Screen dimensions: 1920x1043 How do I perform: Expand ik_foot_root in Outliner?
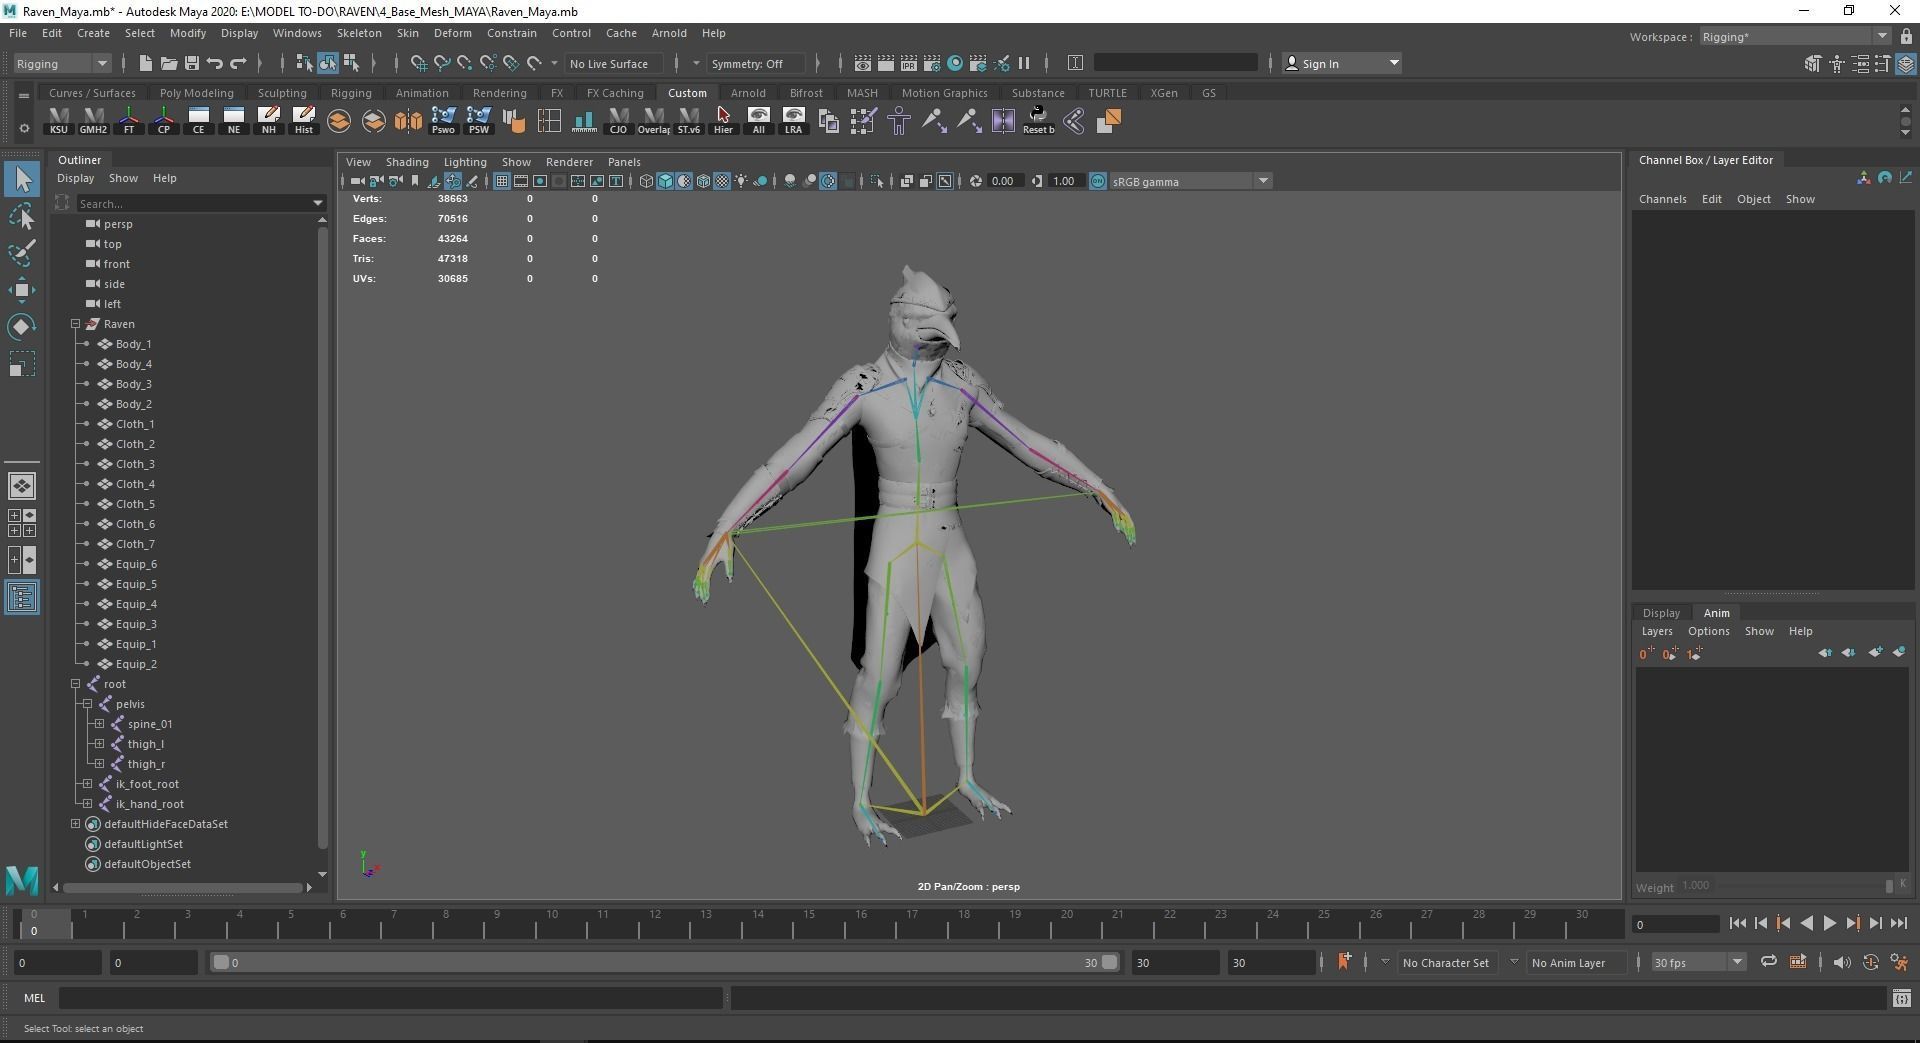pyautogui.click(x=87, y=784)
